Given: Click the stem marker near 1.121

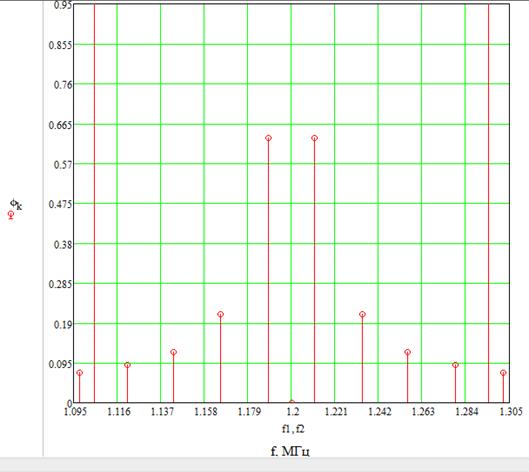Looking at the screenshot, I should 127,365.
